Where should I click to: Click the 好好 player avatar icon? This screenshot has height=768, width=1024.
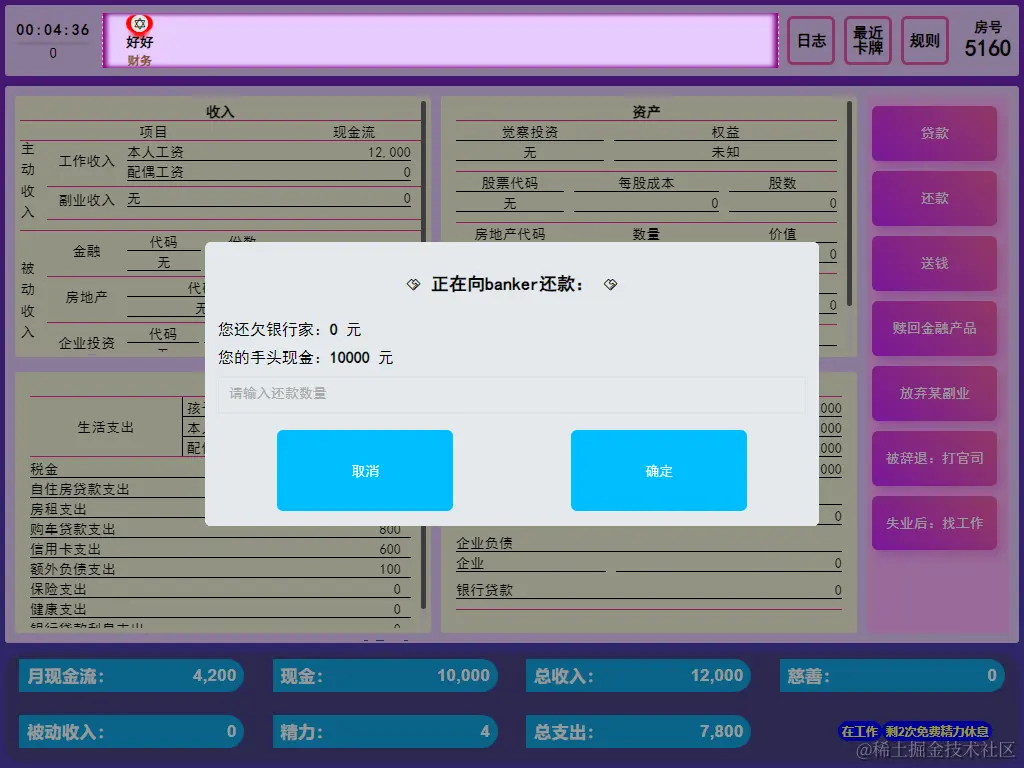tap(139, 25)
